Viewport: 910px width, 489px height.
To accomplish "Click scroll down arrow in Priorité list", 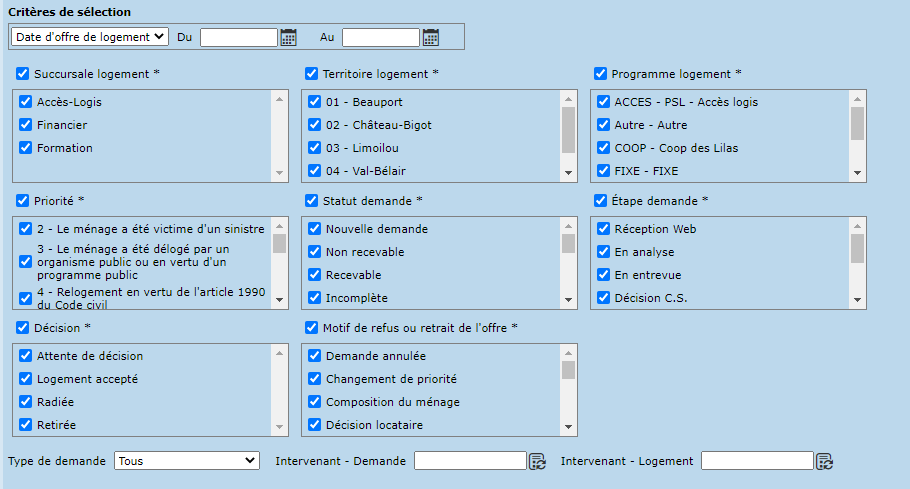I will coord(279,299).
